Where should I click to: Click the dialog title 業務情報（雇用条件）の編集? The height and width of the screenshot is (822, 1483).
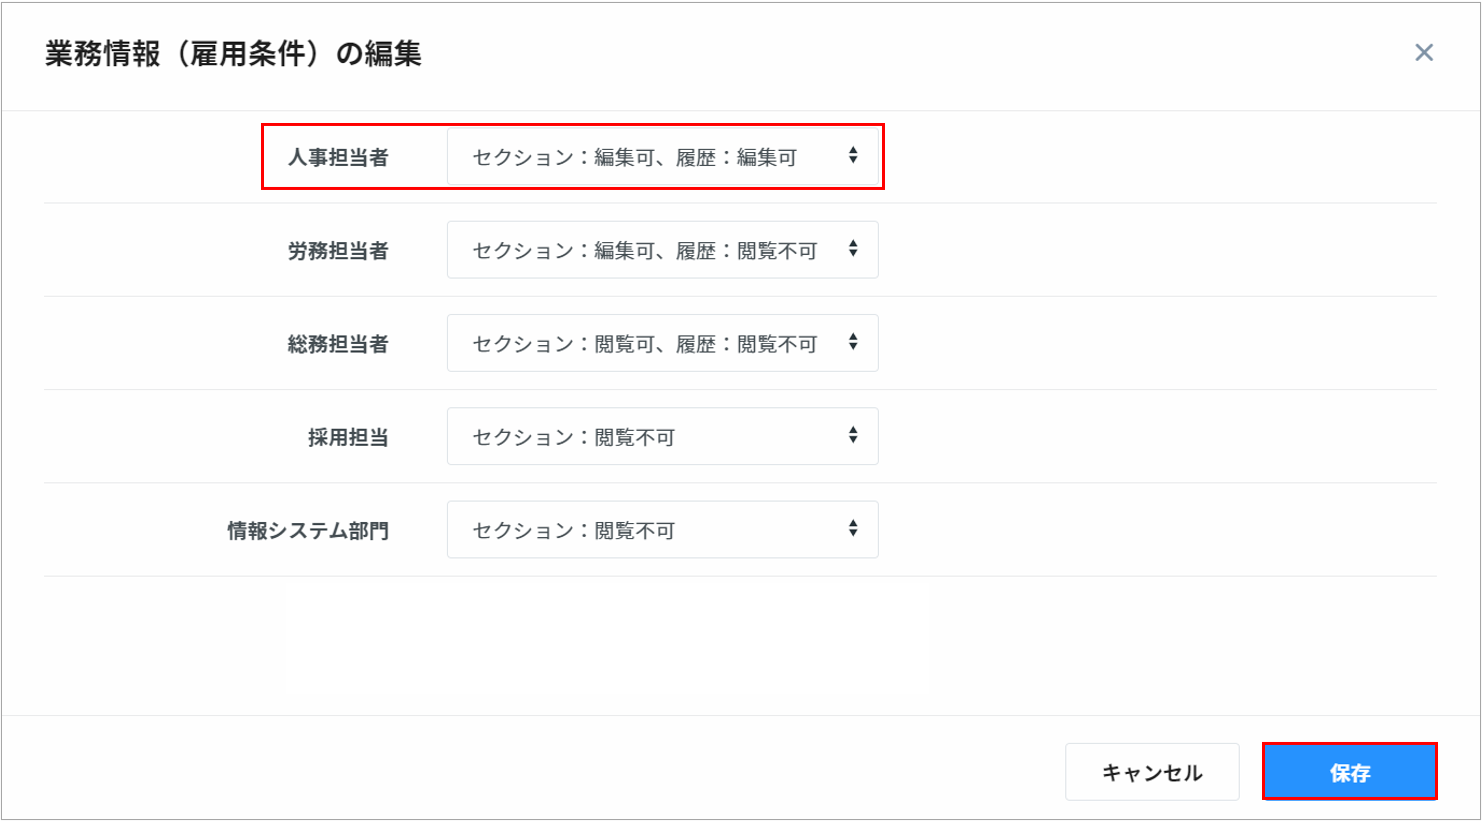point(233,54)
